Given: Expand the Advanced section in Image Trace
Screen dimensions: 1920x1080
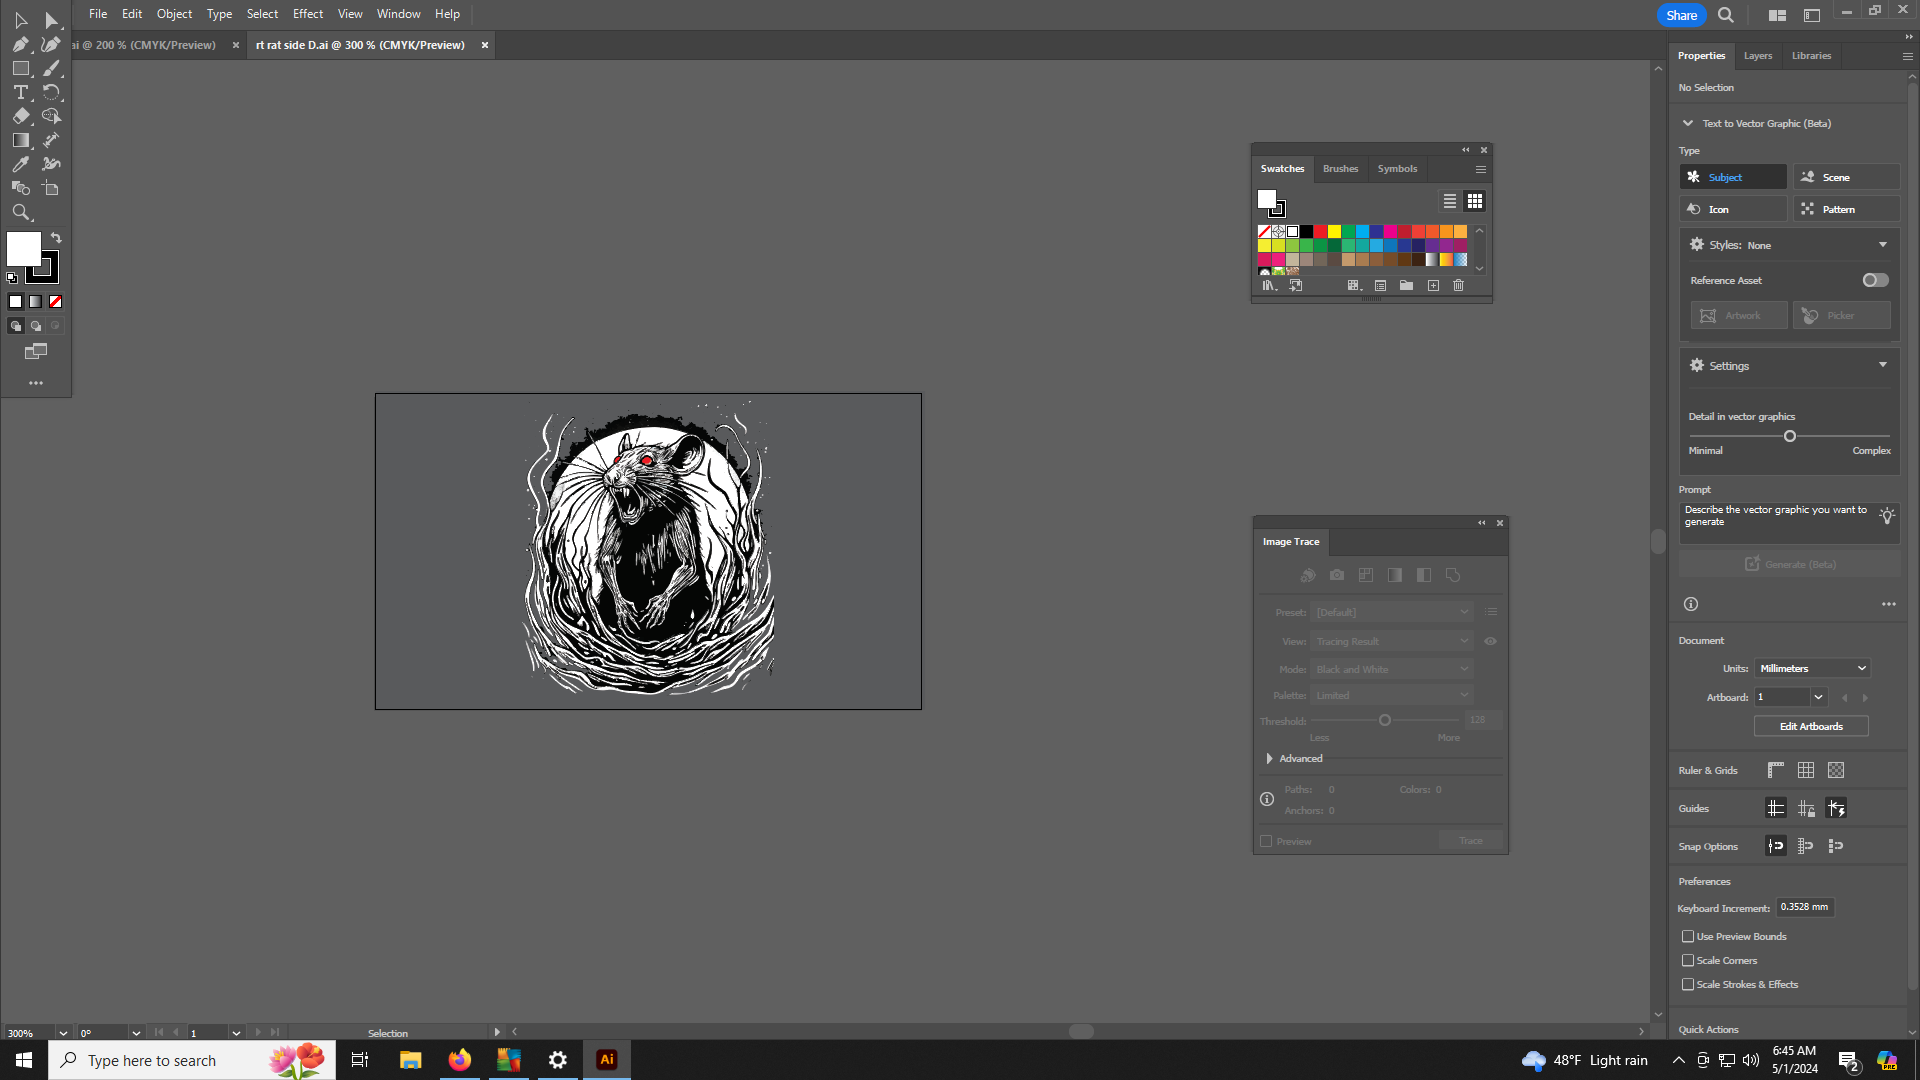Looking at the screenshot, I should (1270, 759).
